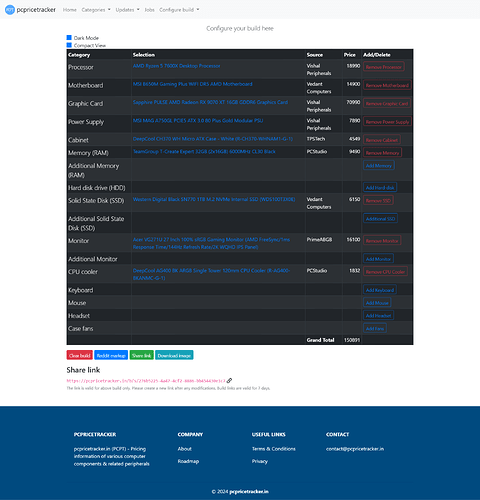The image size is (480, 500).
Task: Open the About link in the footer
Action: point(184,449)
